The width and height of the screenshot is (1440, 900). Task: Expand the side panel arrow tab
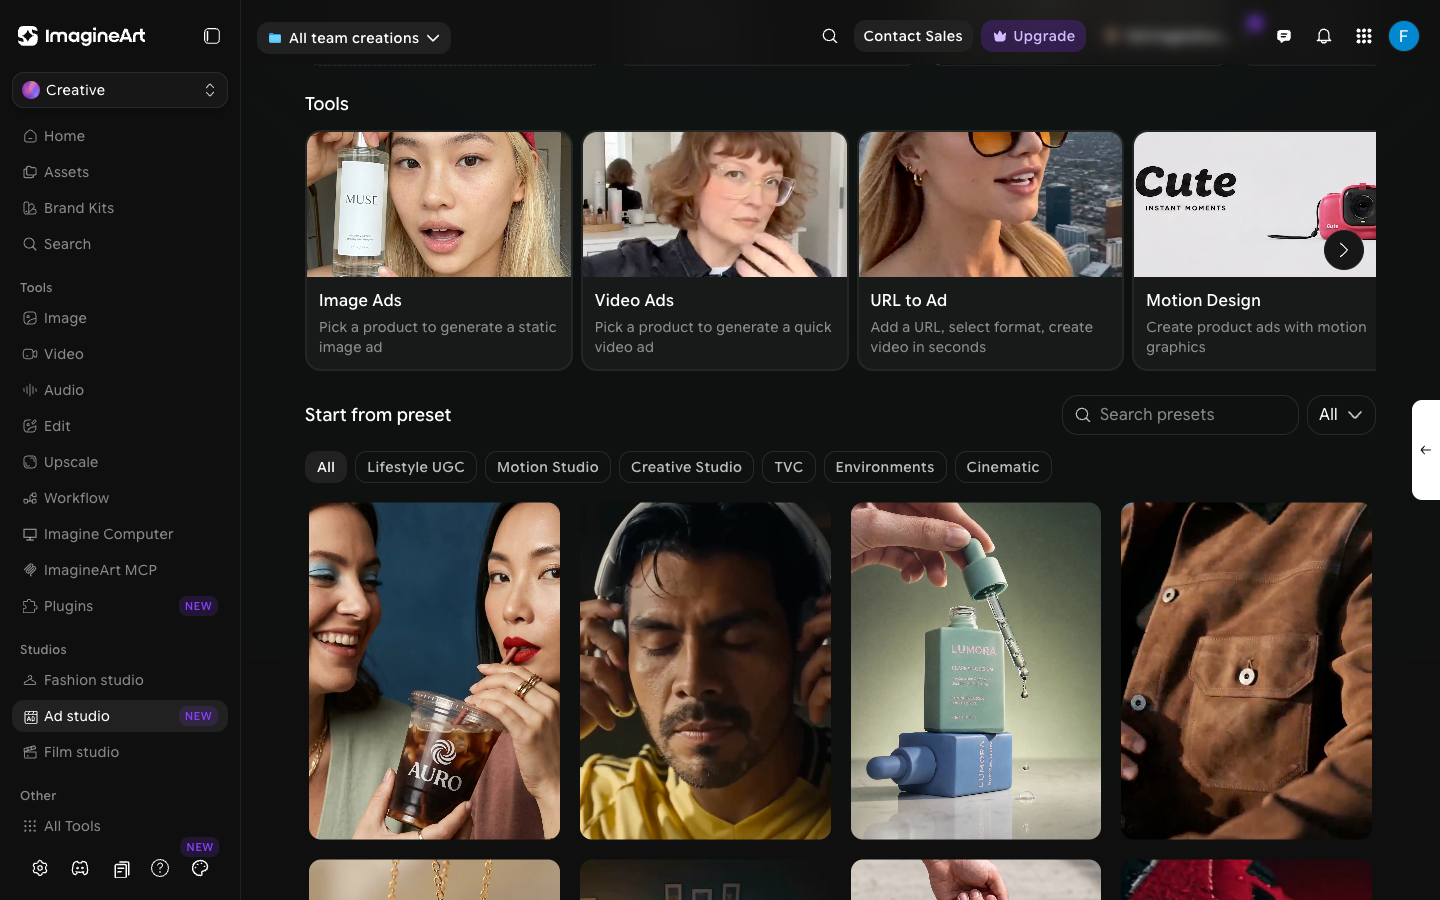(1426, 450)
